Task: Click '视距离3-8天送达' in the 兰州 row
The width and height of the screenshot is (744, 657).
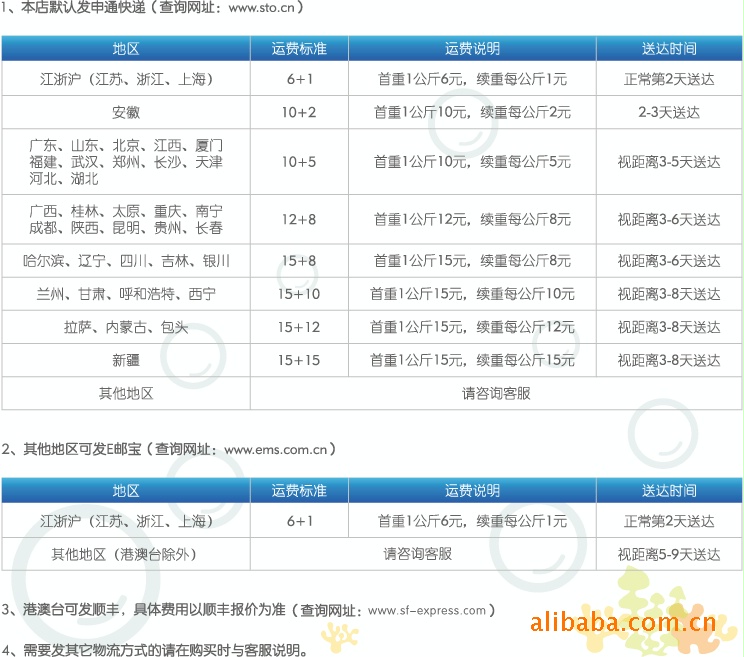Action: [x=669, y=294]
